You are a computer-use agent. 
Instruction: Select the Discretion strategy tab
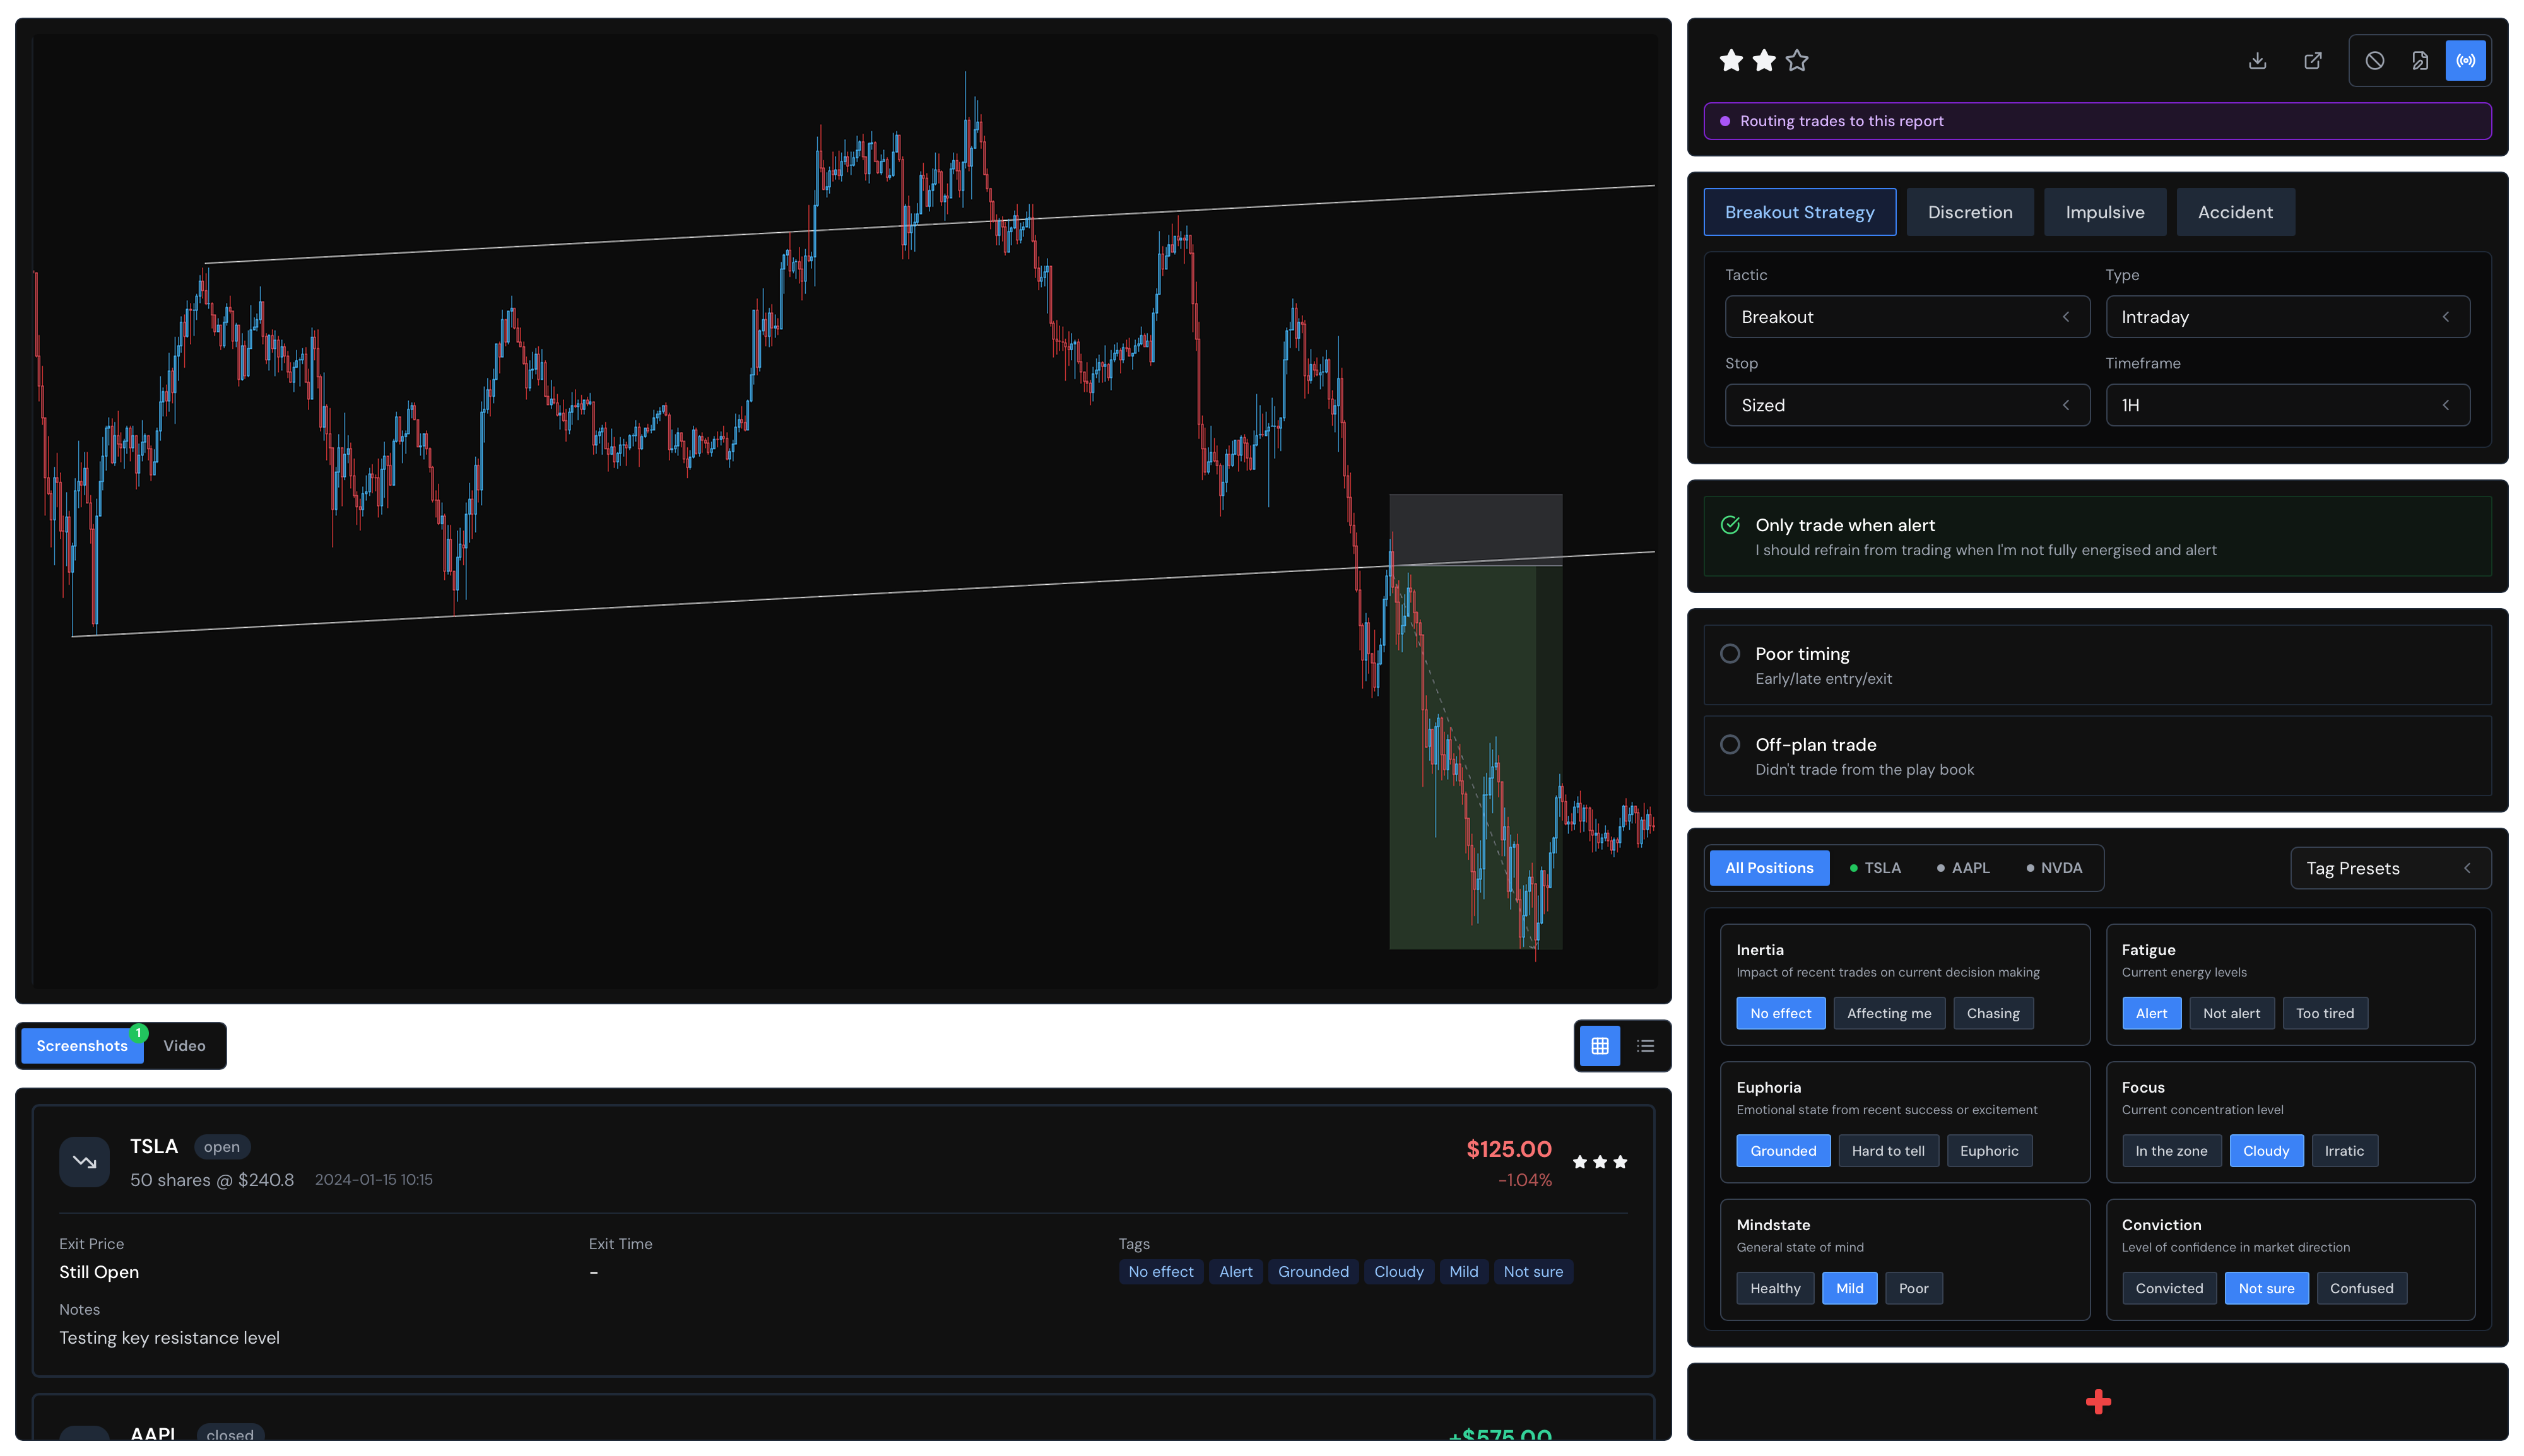pyautogui.click(x=1969, y=212)
